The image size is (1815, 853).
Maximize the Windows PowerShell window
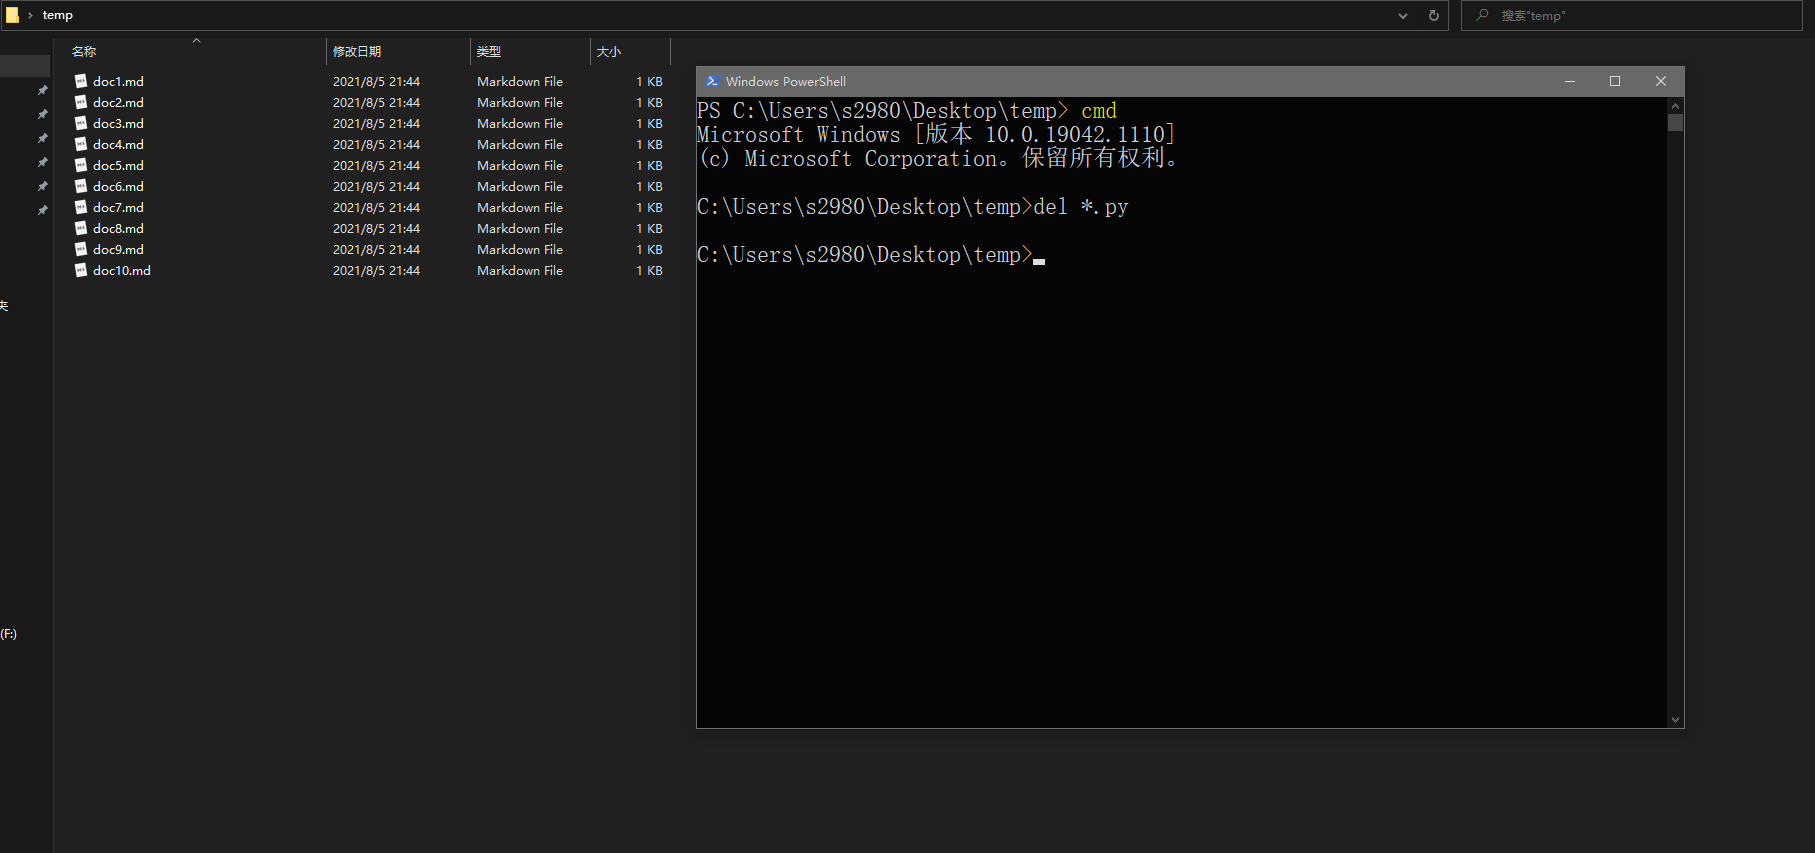[1615, 81]
